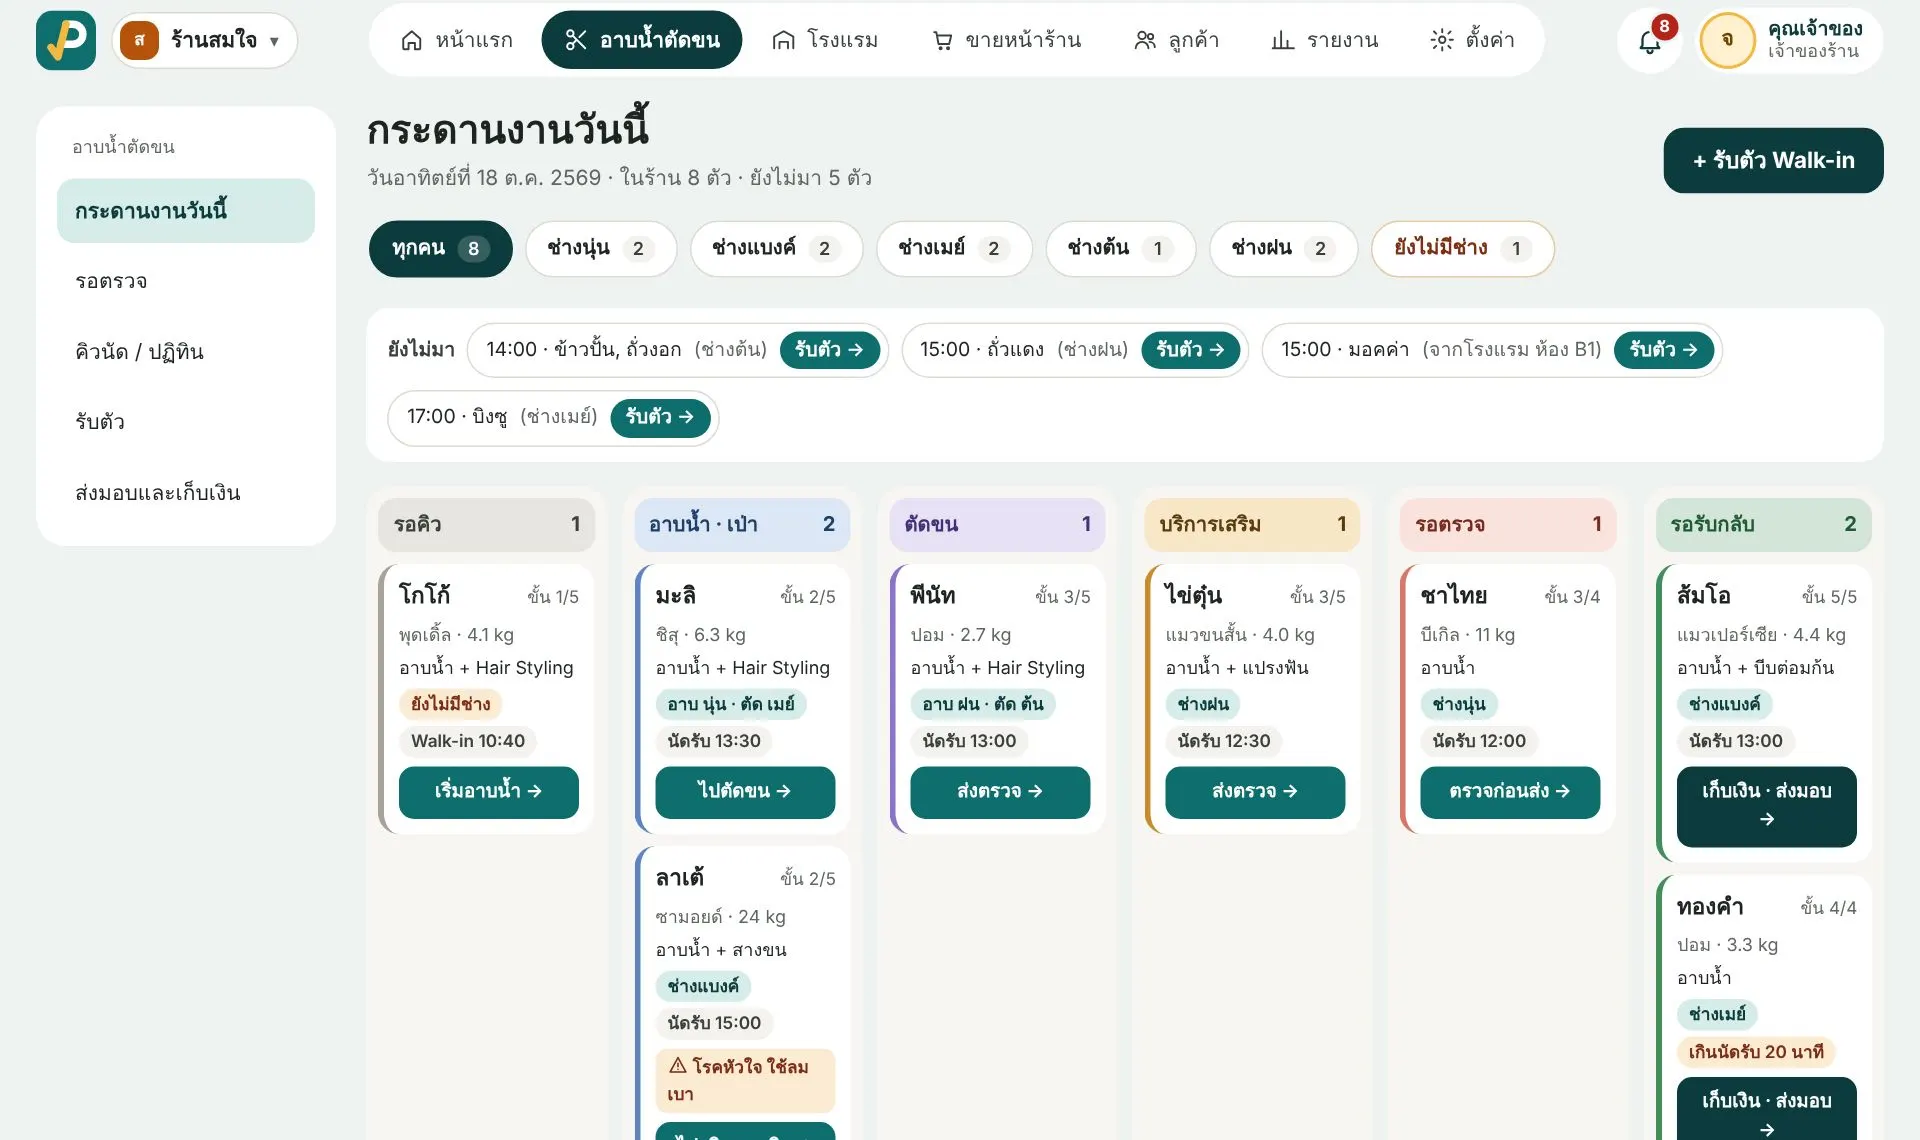Click the รอรับกลับ column header
The height and width of the screenshot is (1140, 1920).
click(1764, 524)
